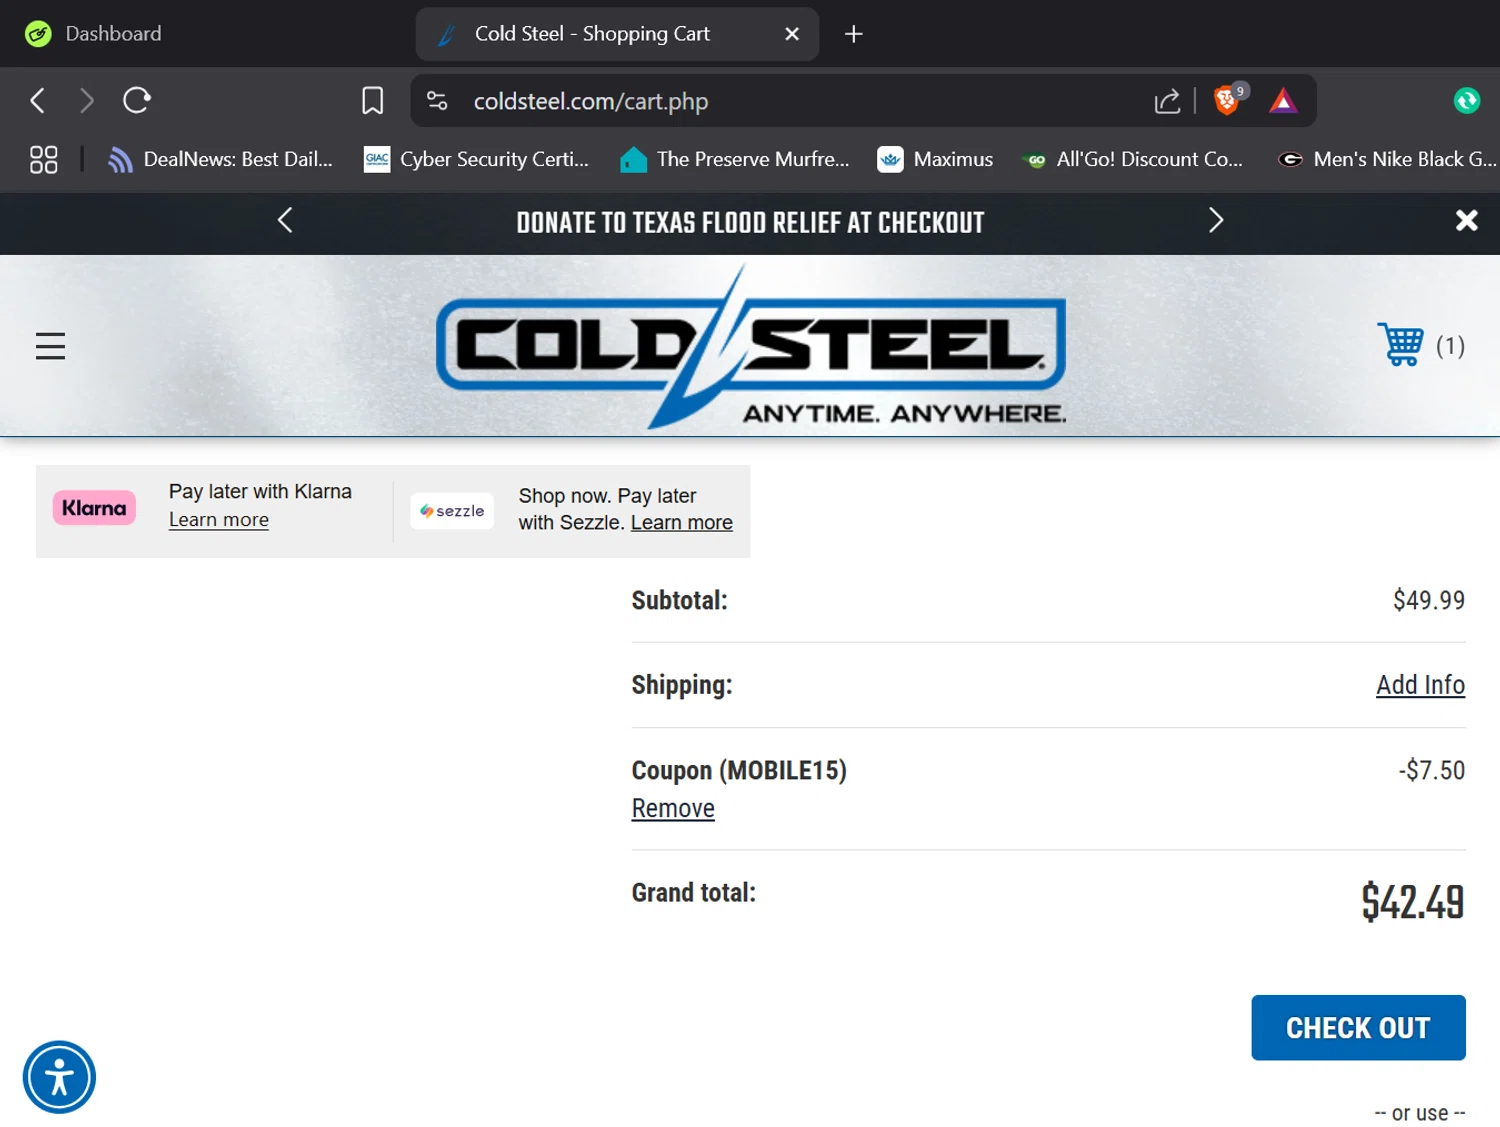Open The Preserve Murfre... bookmark
Viewport: 1500px width, 1127px height.
click(735, 160)
